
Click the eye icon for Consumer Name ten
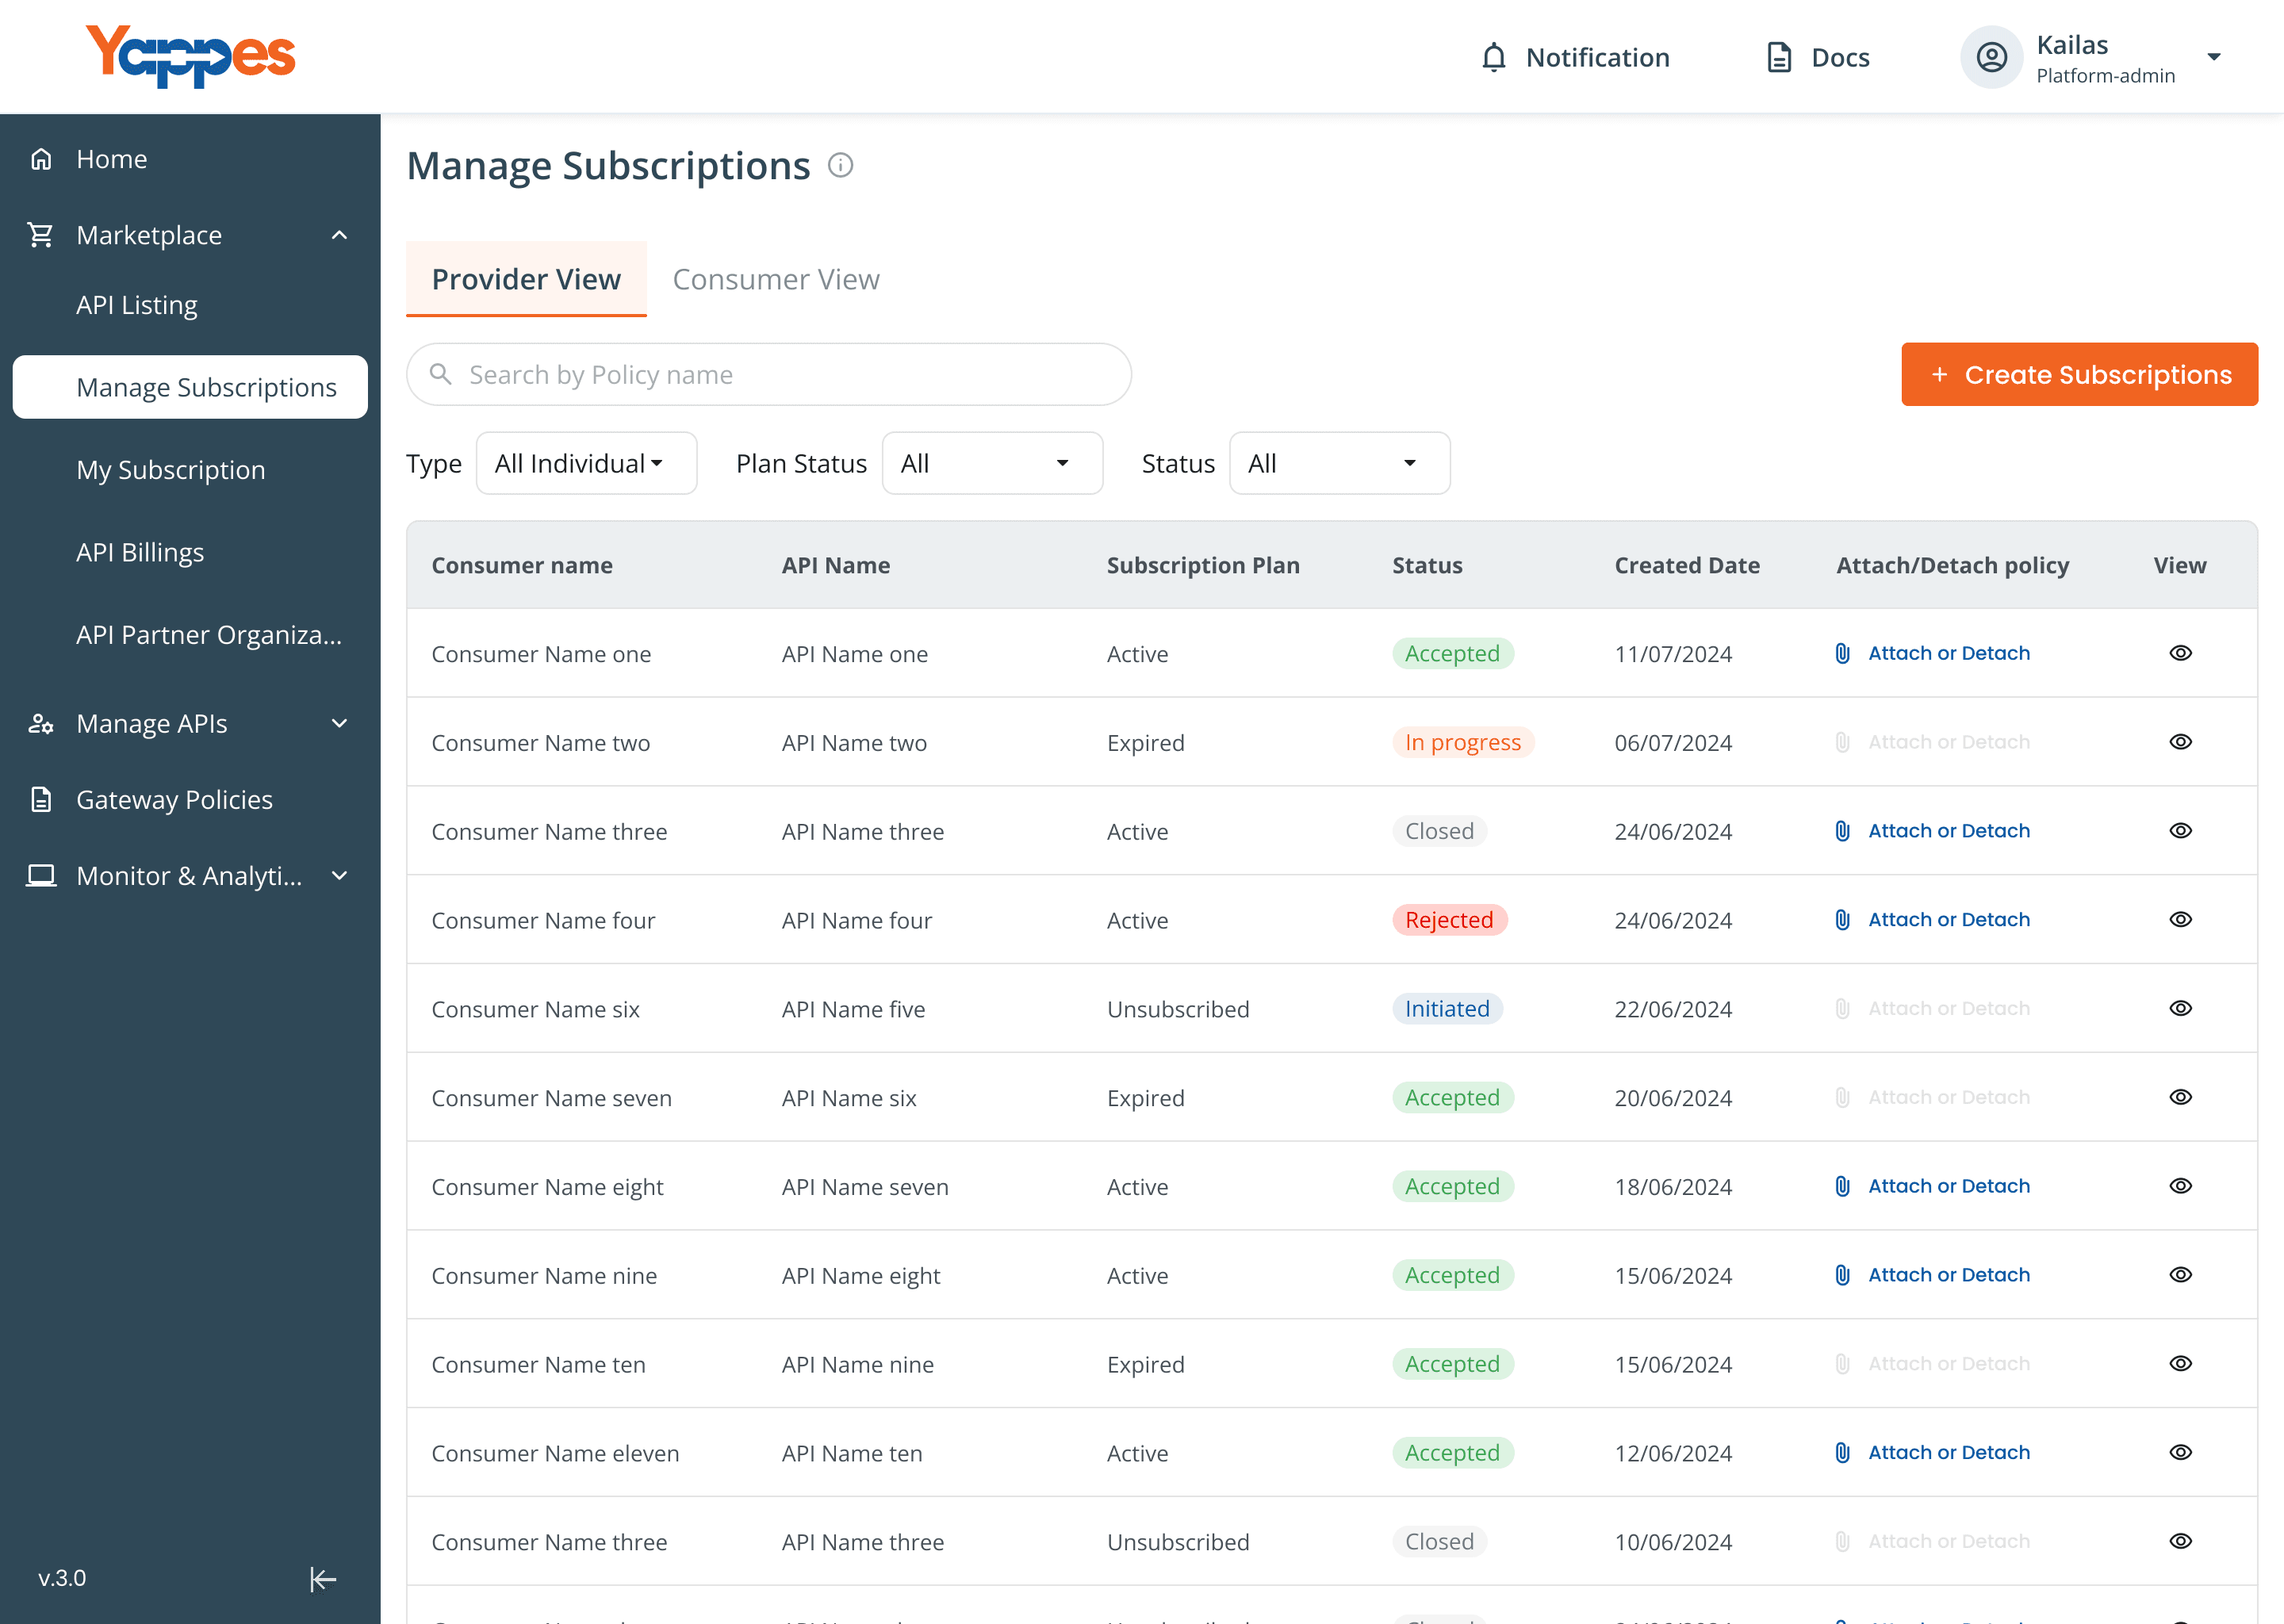[x=2180, y=1364]
